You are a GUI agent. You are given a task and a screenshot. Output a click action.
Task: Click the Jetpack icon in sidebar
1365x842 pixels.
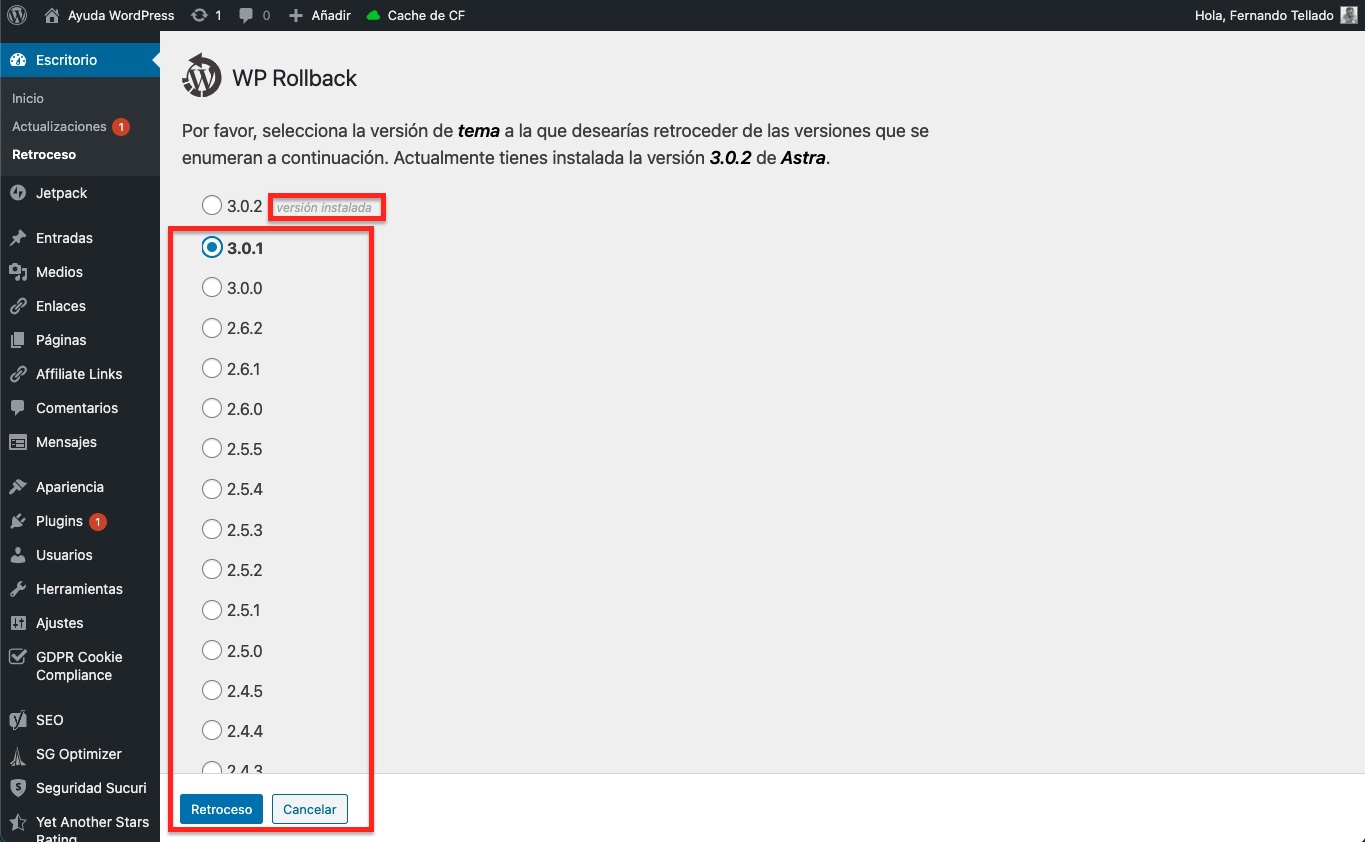(x=18, y=193)
